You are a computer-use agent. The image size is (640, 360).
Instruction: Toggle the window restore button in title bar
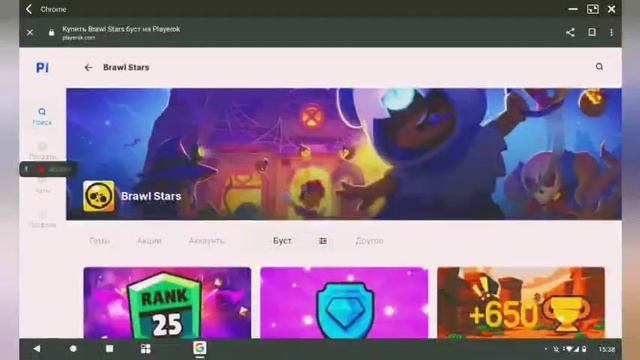[592, 9]
